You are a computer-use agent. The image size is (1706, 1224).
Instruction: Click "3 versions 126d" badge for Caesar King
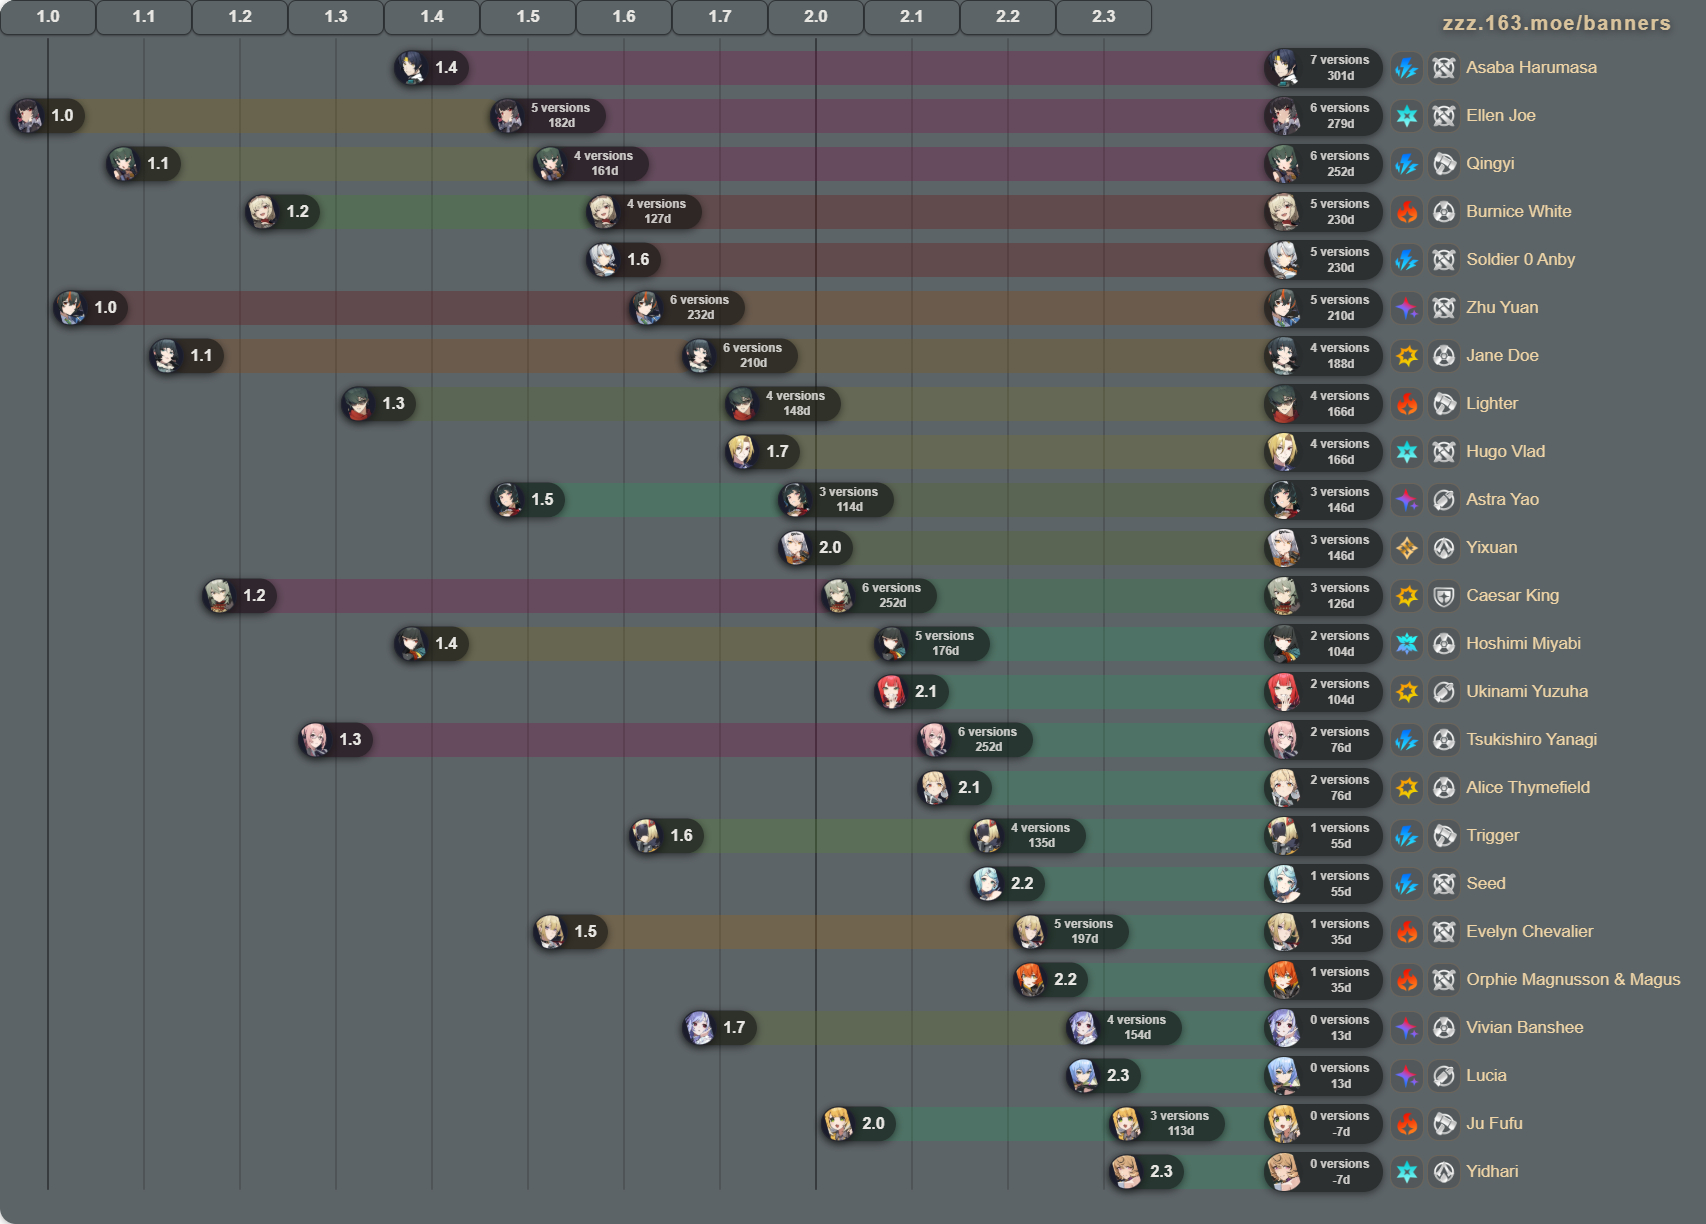point(1323,596)
